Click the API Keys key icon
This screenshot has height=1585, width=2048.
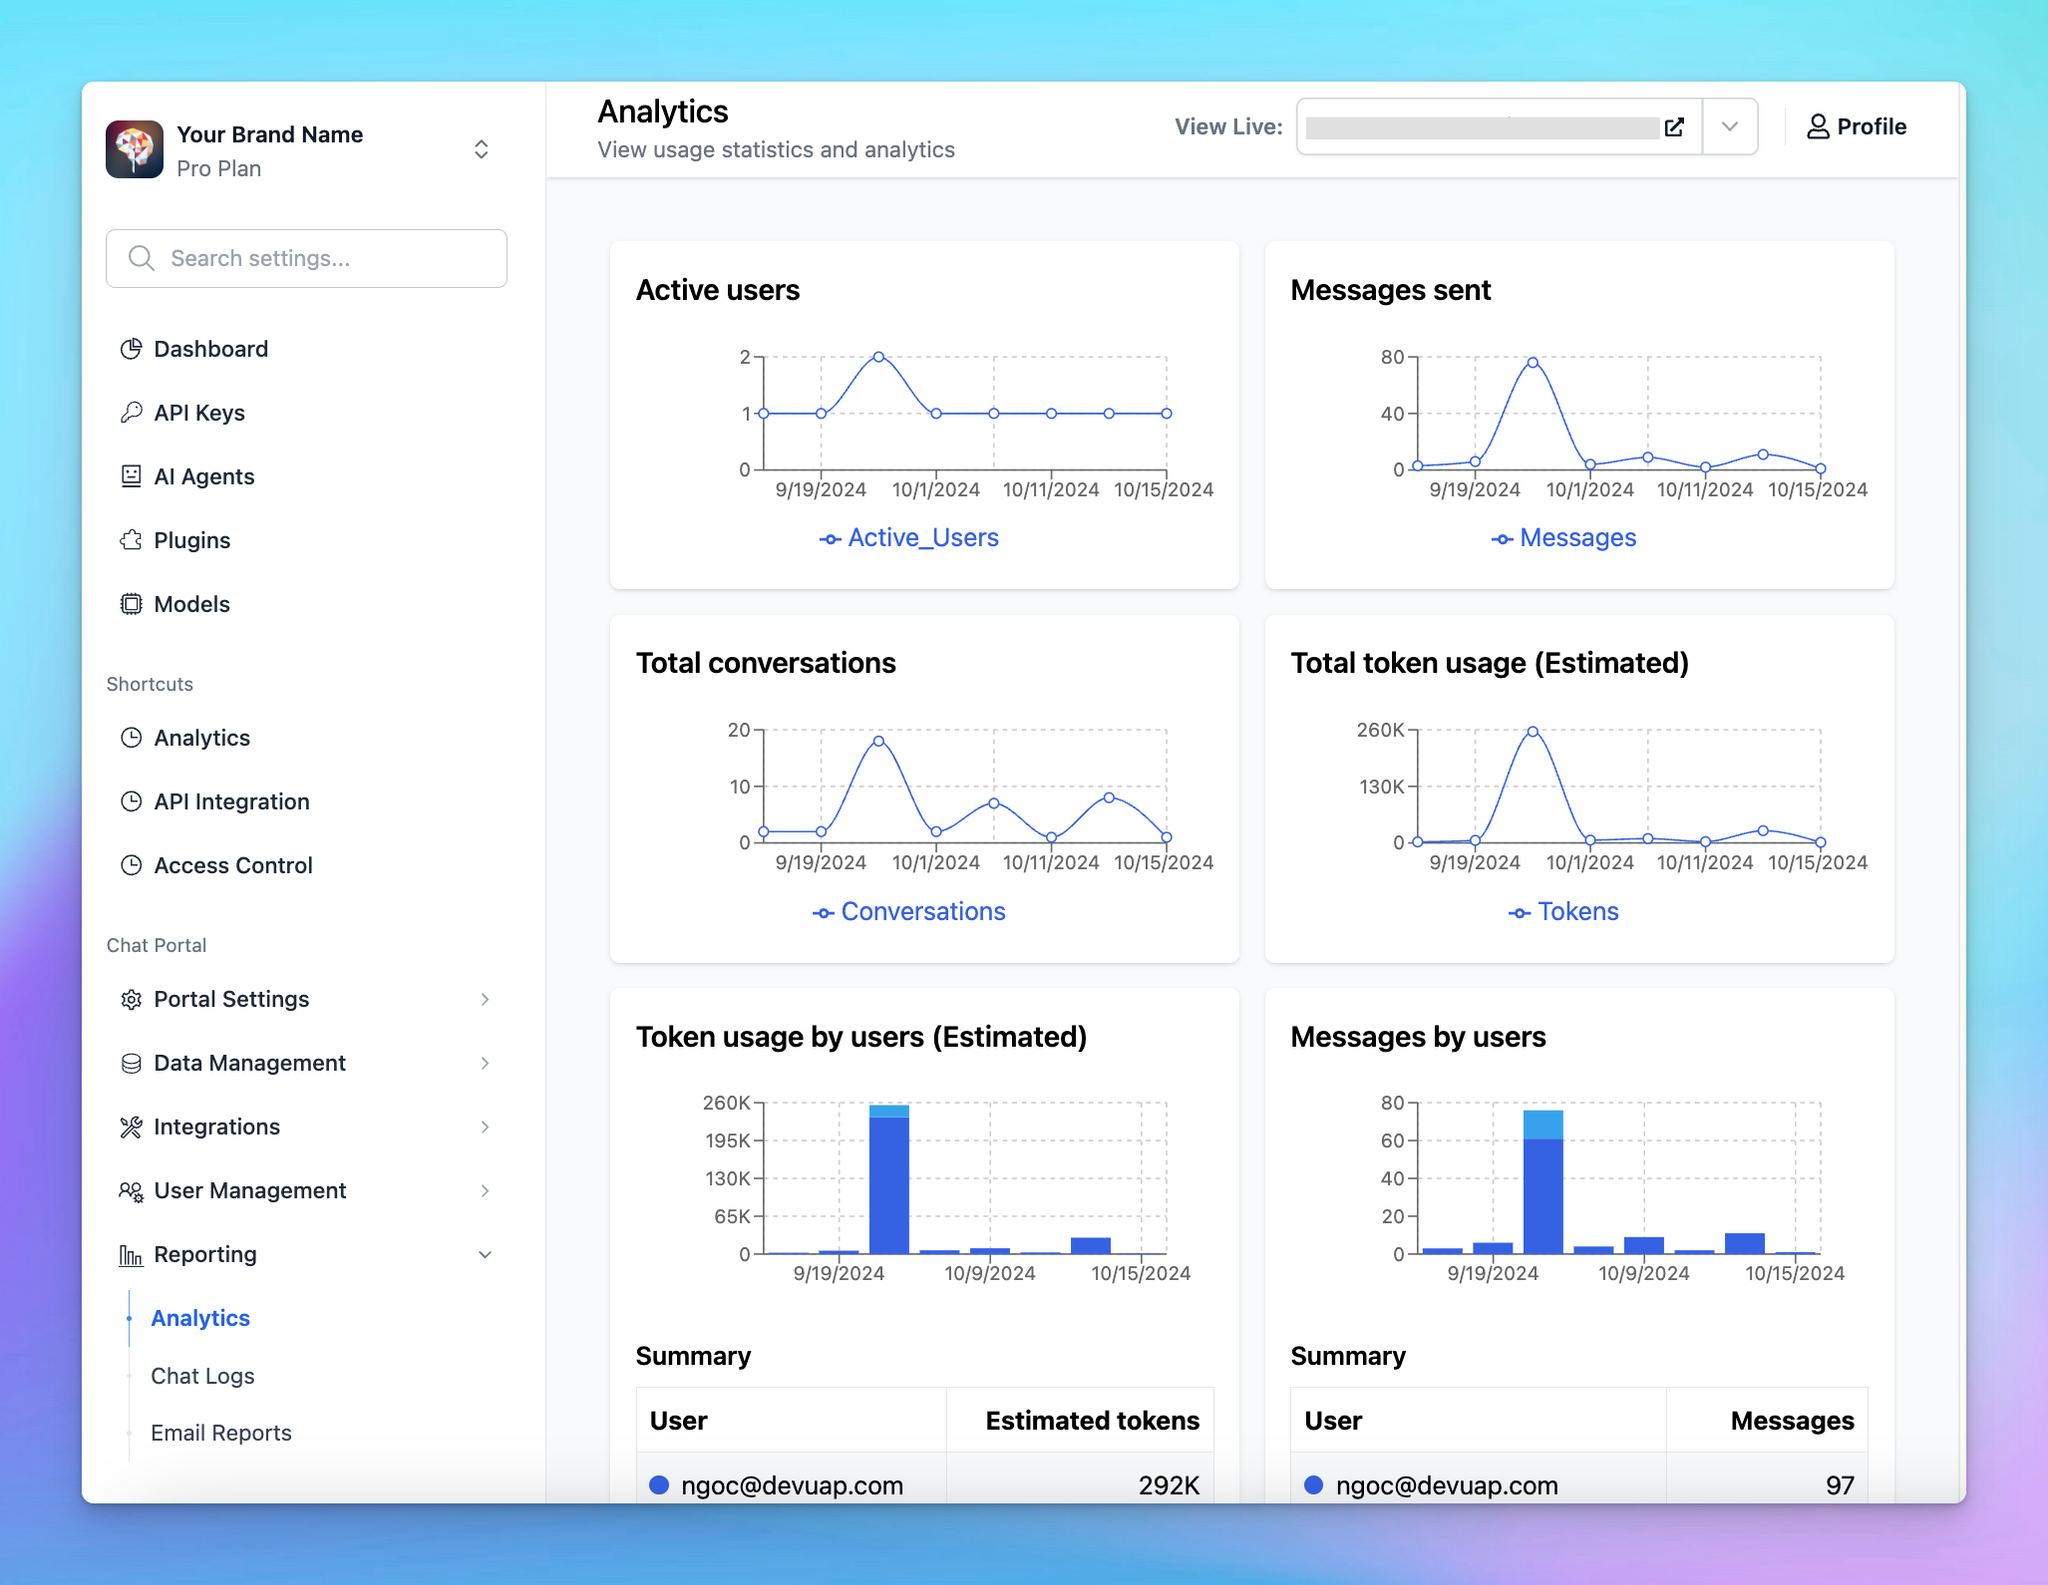[x=131, y=413]
